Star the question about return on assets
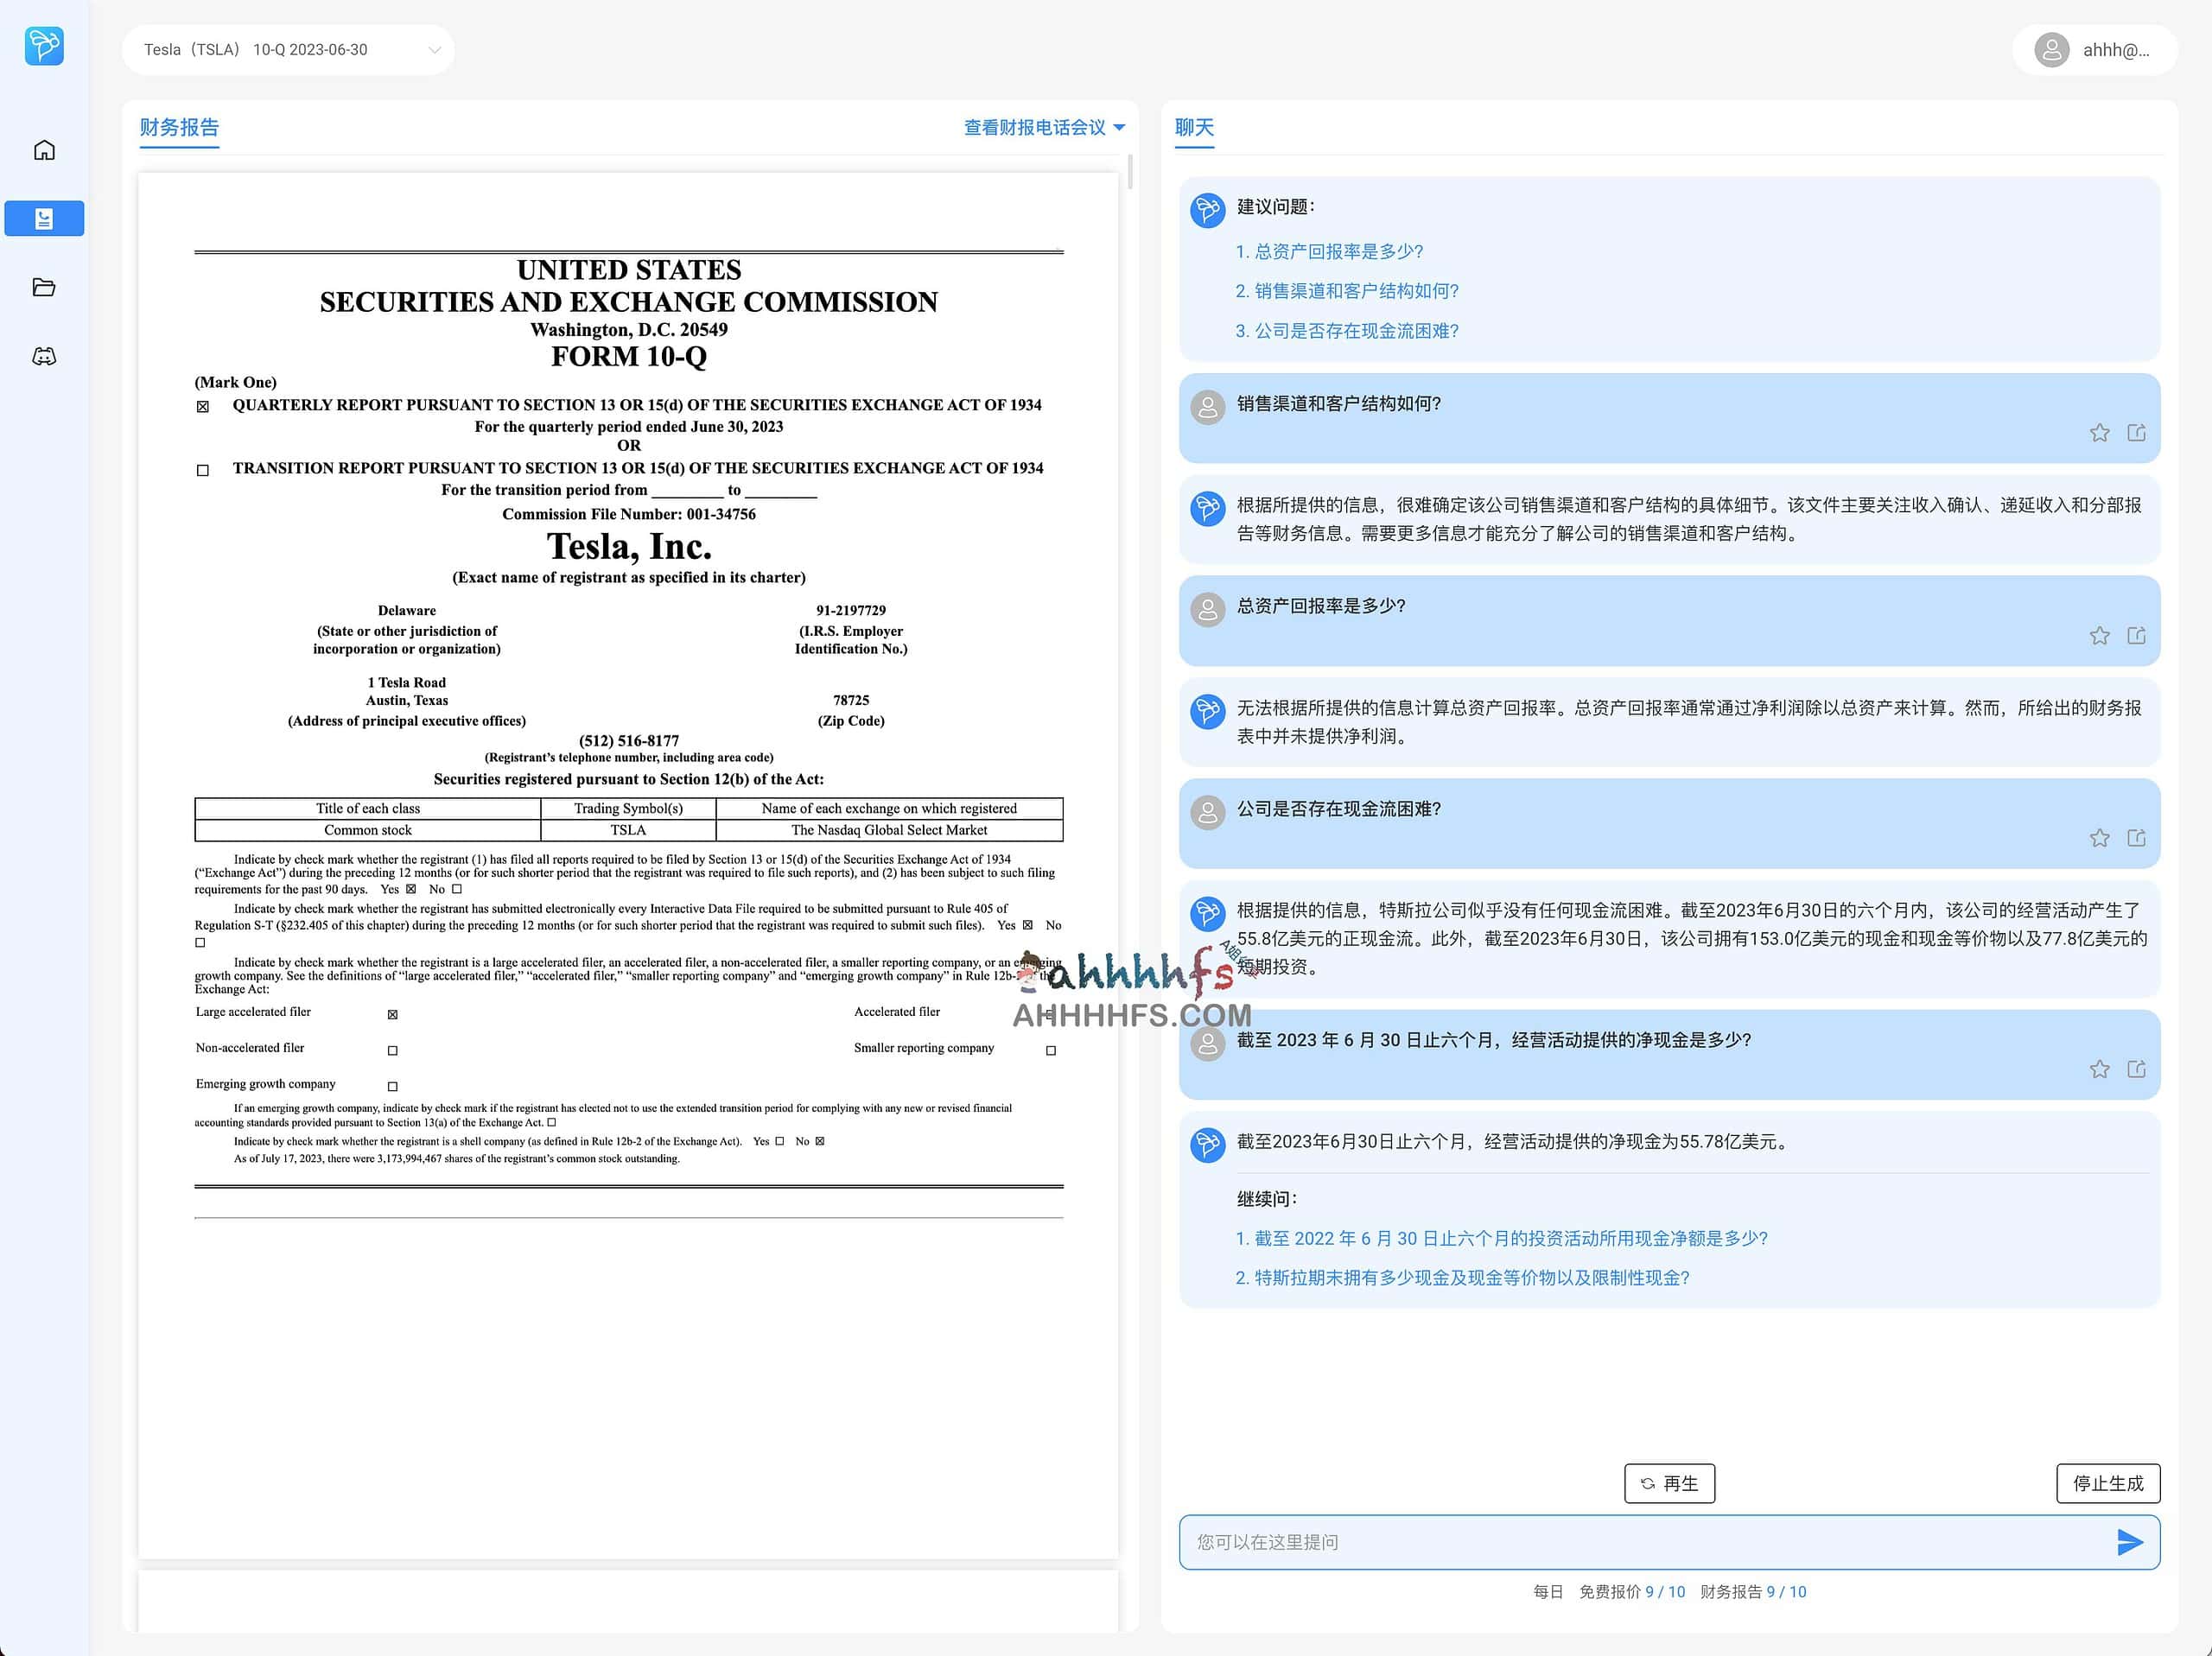 2099,636
